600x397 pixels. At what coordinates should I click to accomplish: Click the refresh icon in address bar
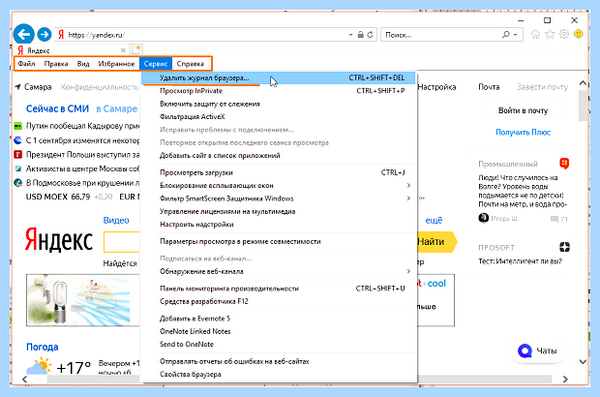370,35
